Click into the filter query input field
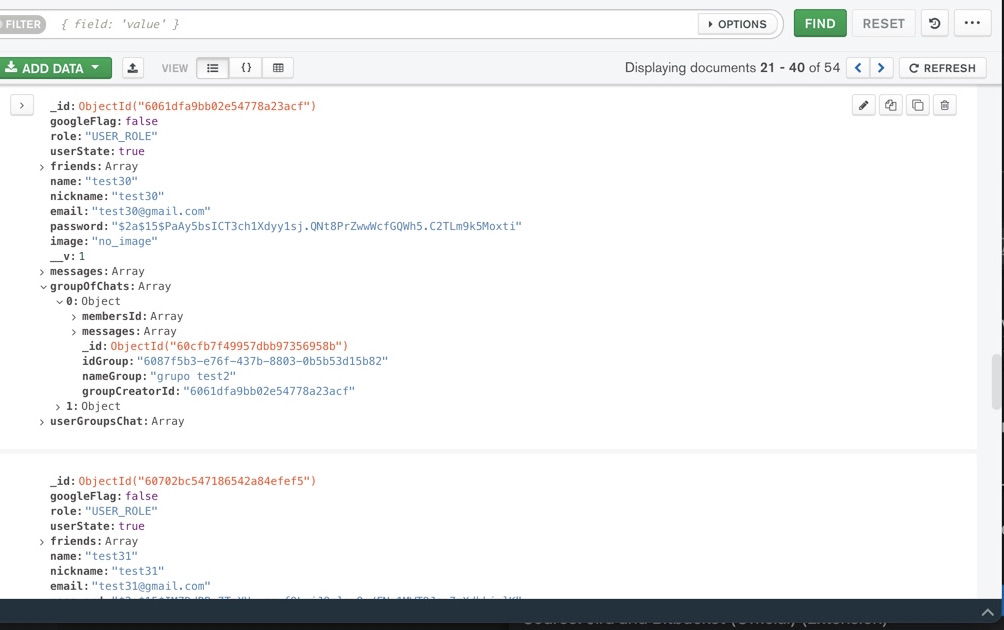The height and width of the screenshot is (630, 1004). 370,24
